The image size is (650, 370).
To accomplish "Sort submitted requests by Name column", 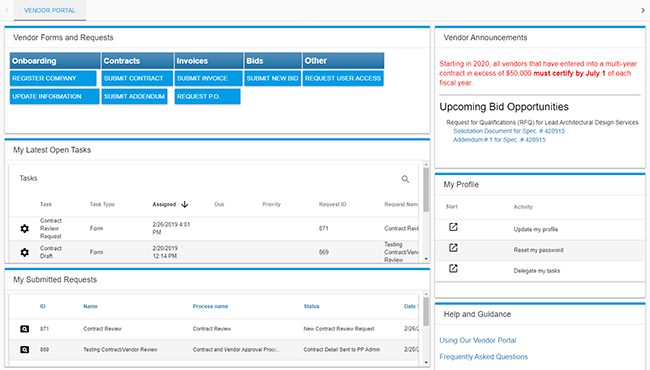I will coord(90,306).
